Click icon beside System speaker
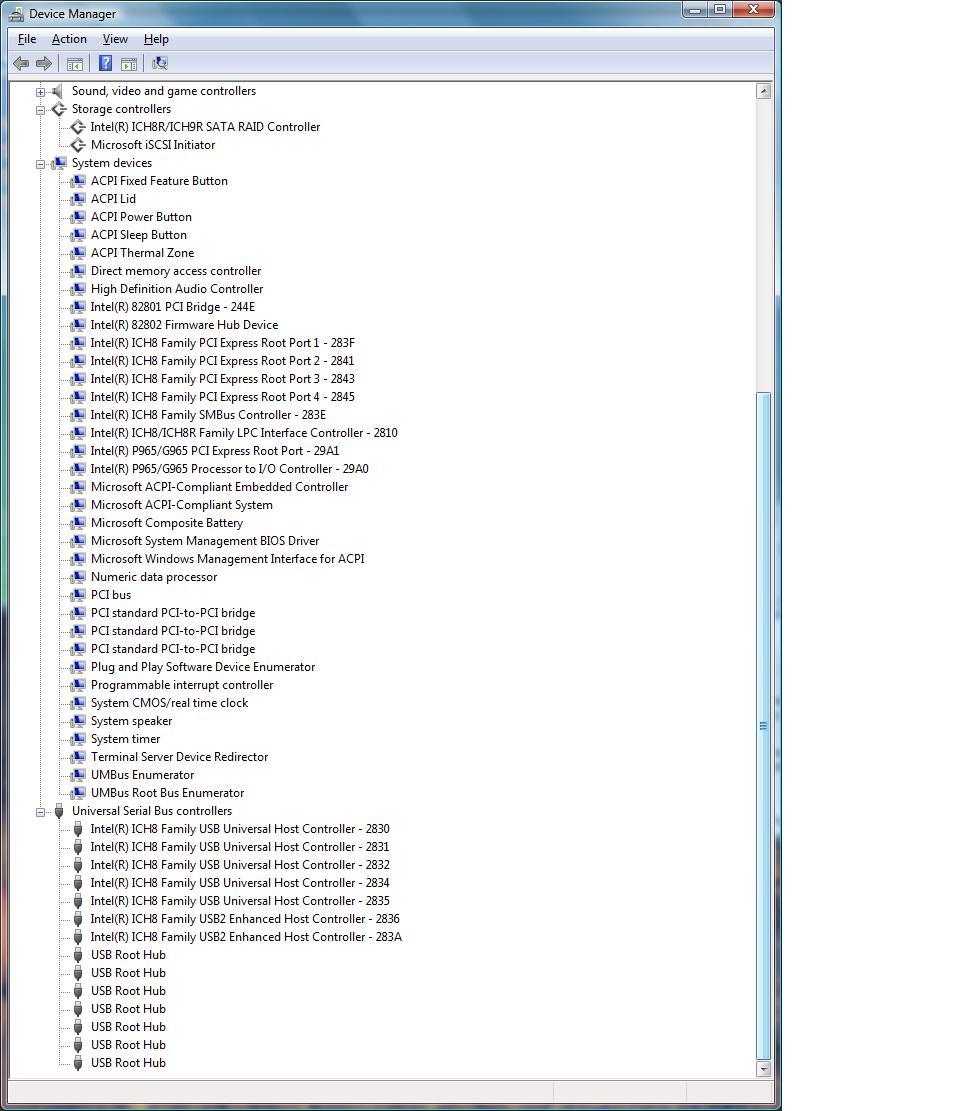The width and height of the screenshot is (960, 1111). [x=78, y=721]
